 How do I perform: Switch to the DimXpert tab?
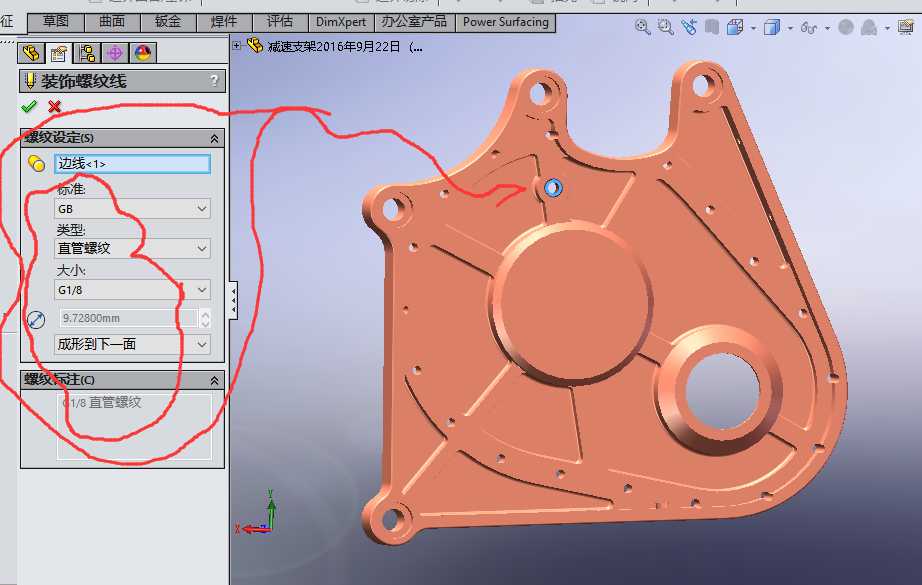(340, 22)
